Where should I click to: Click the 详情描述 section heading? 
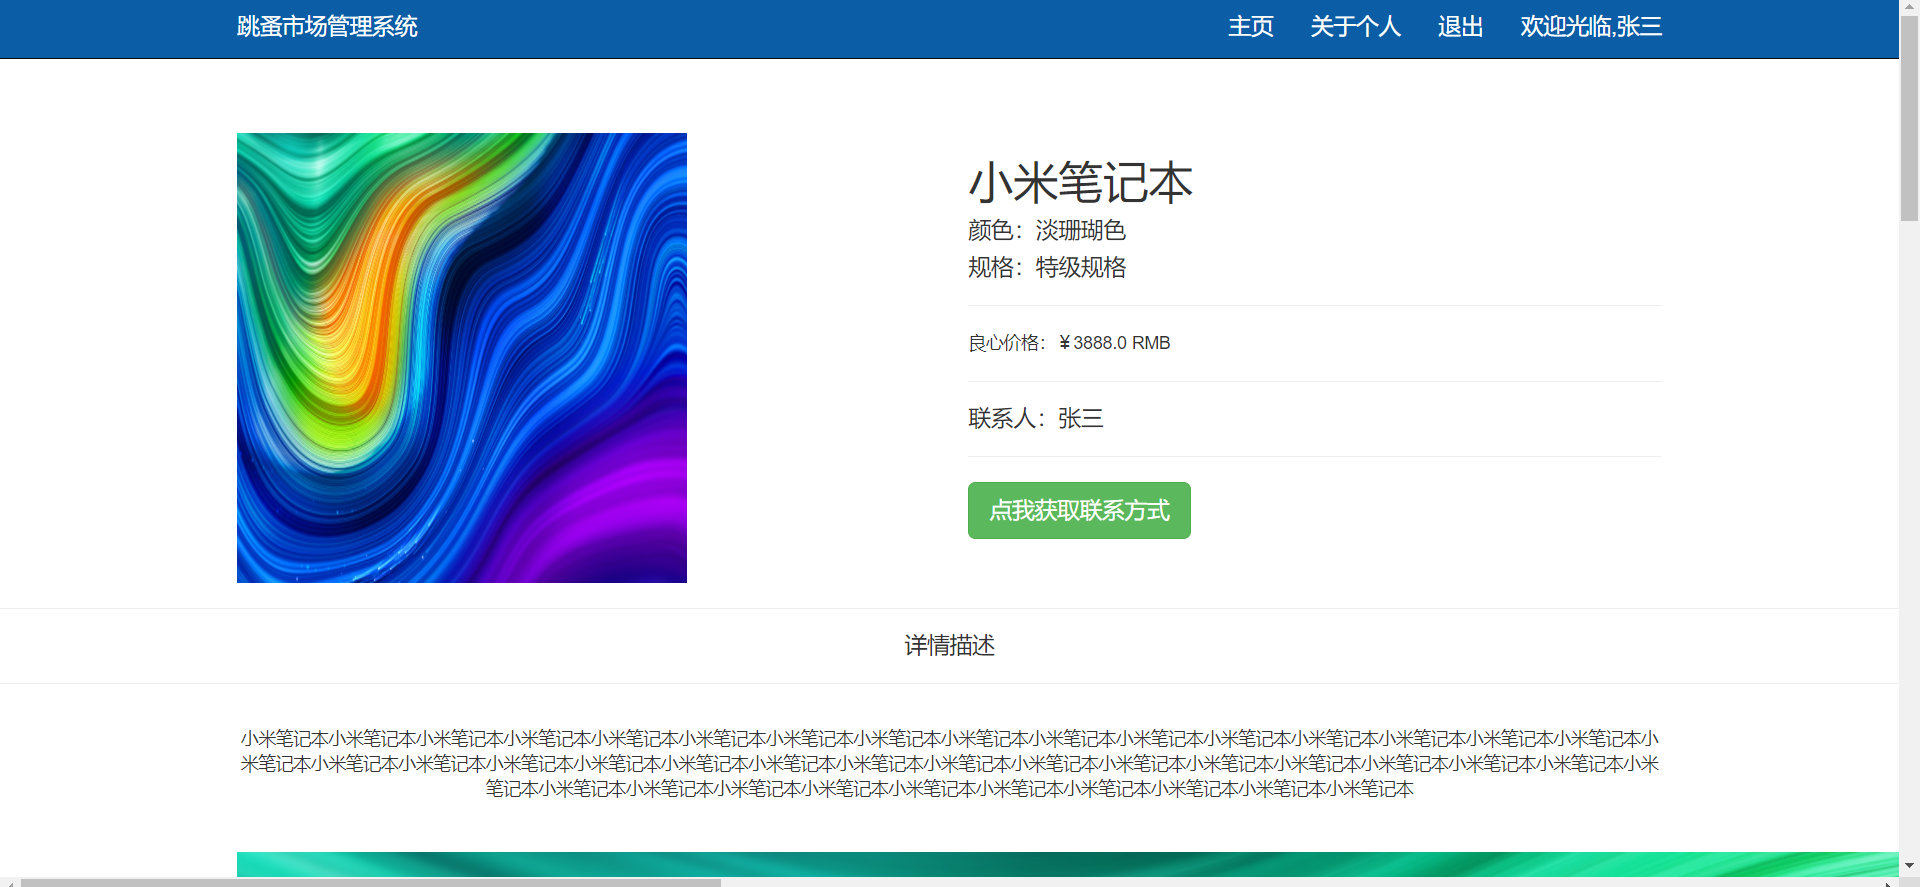click(x=950, y=646)
